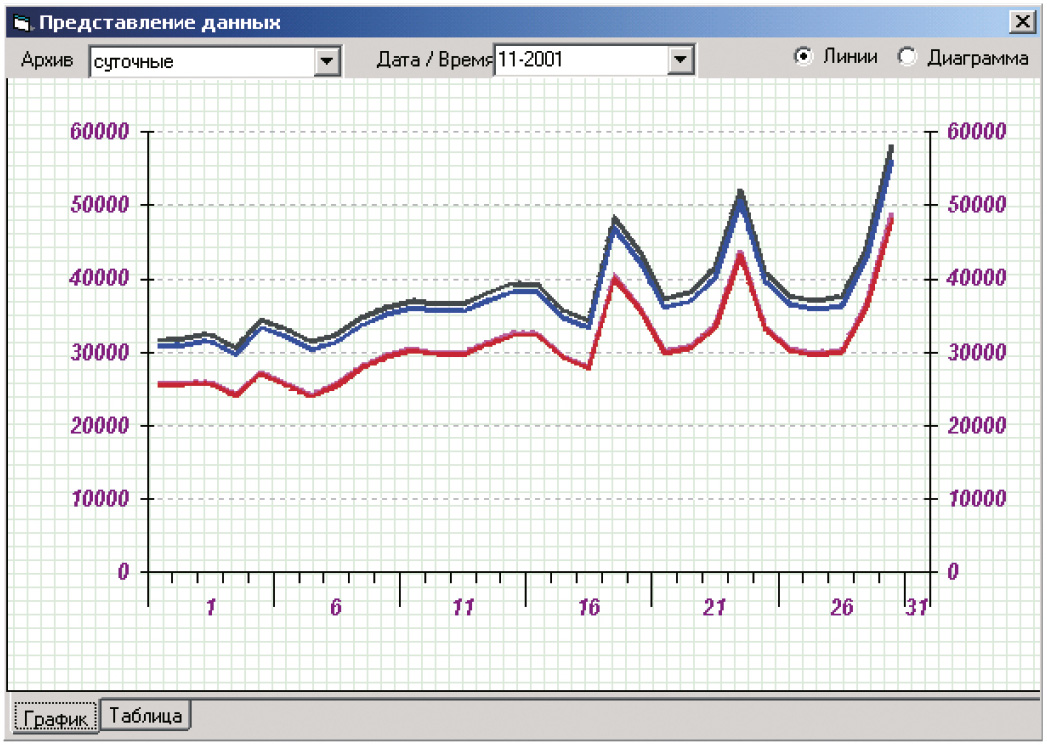Click the right axis value 30000
This screenshot has height=745, width=1047.
tap(976, 352)
